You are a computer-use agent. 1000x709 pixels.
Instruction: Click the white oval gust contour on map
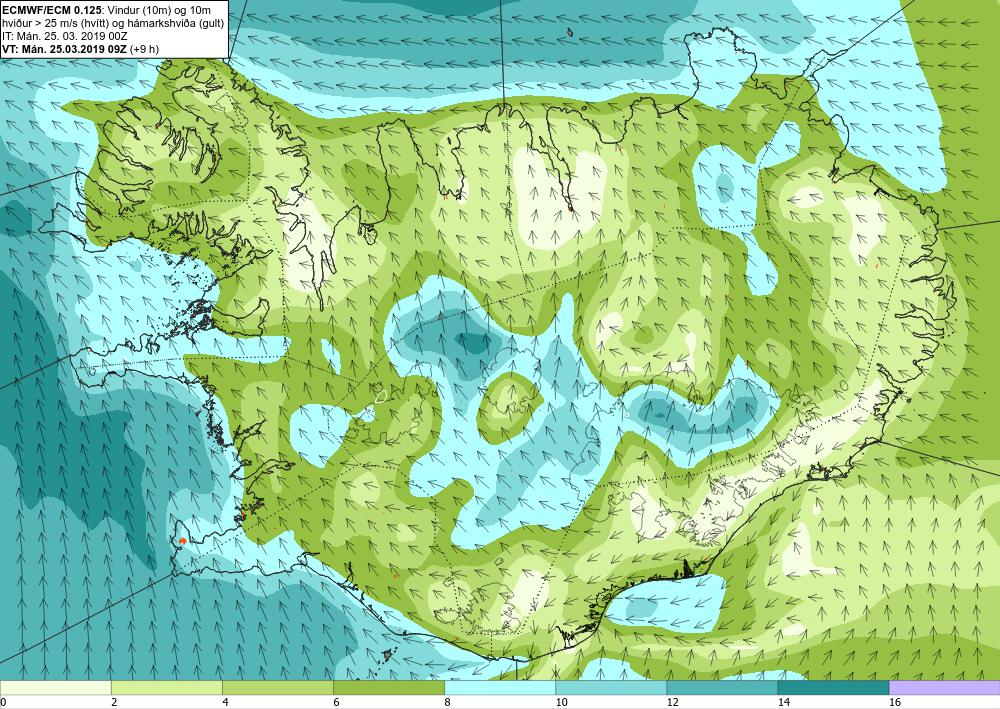[381, 396]
